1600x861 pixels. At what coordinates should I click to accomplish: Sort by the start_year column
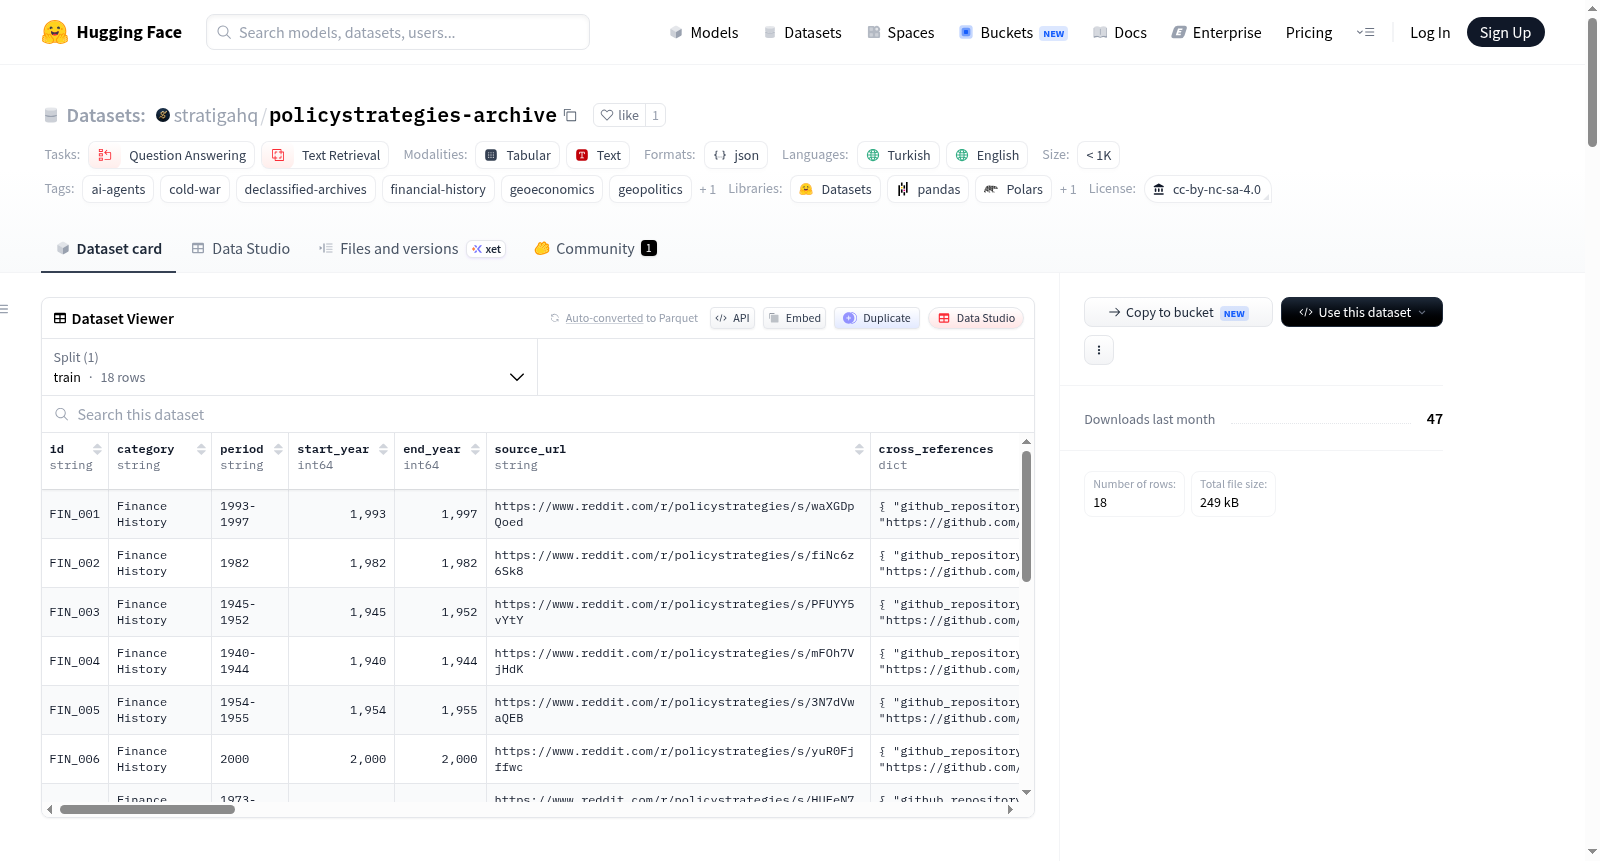pos(383,449)
